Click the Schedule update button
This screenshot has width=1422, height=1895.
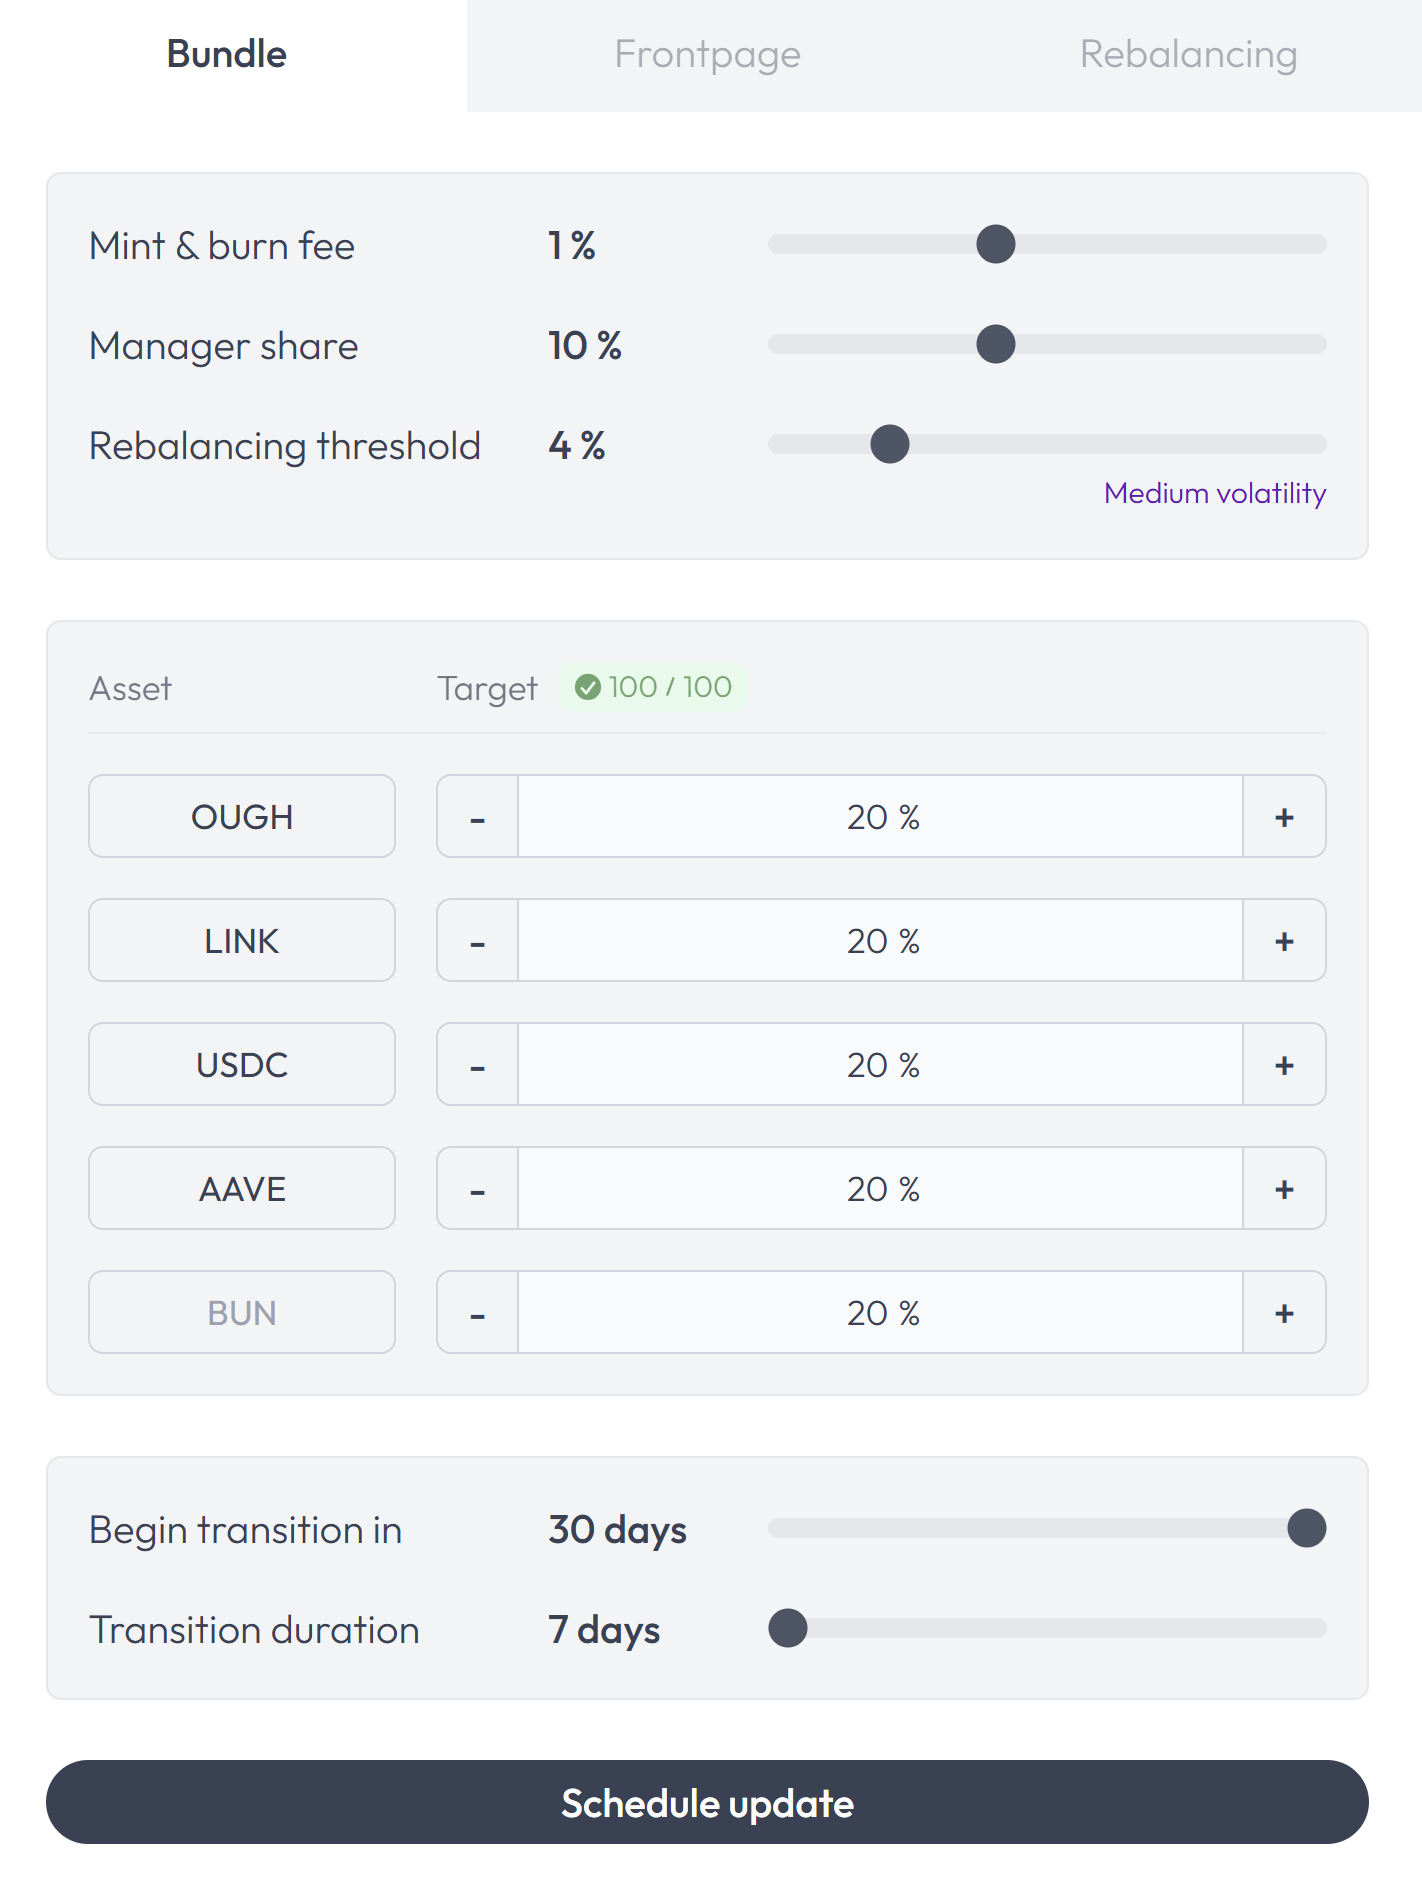(707, 1803)
